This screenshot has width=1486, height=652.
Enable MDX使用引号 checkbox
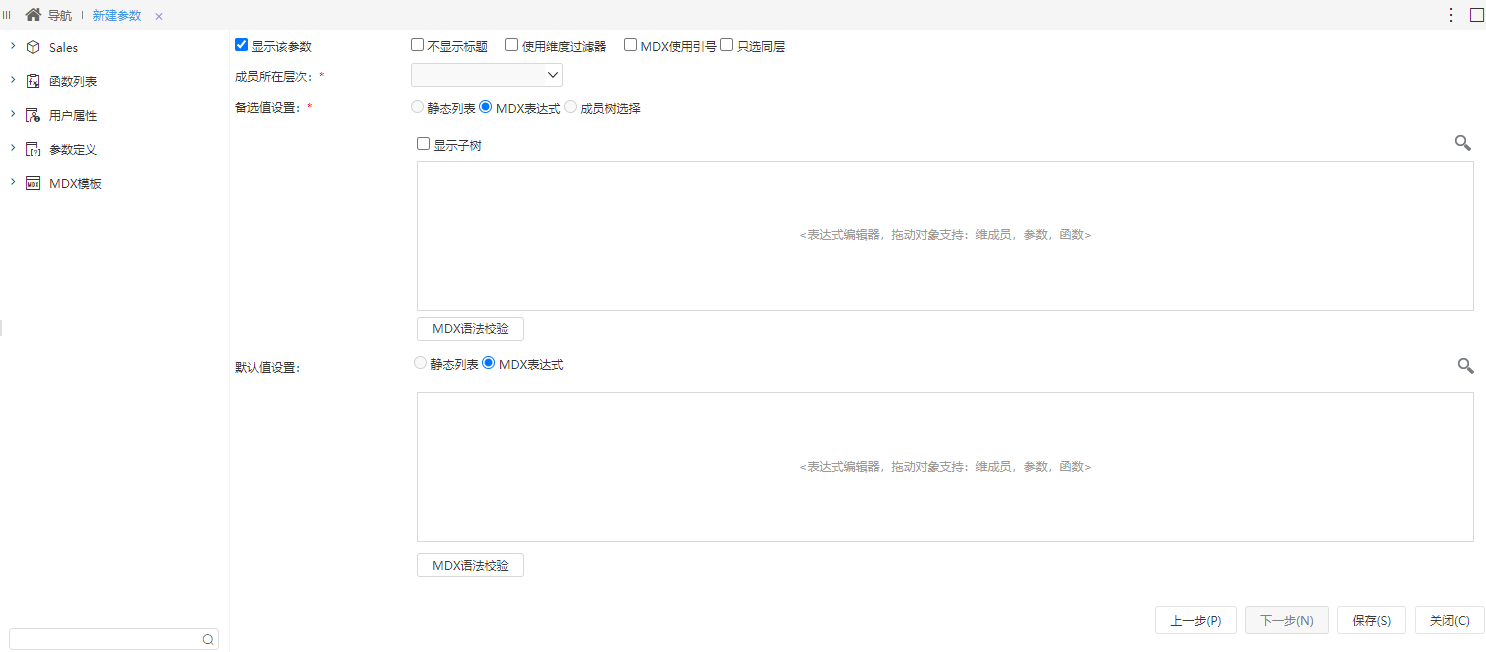630,45
